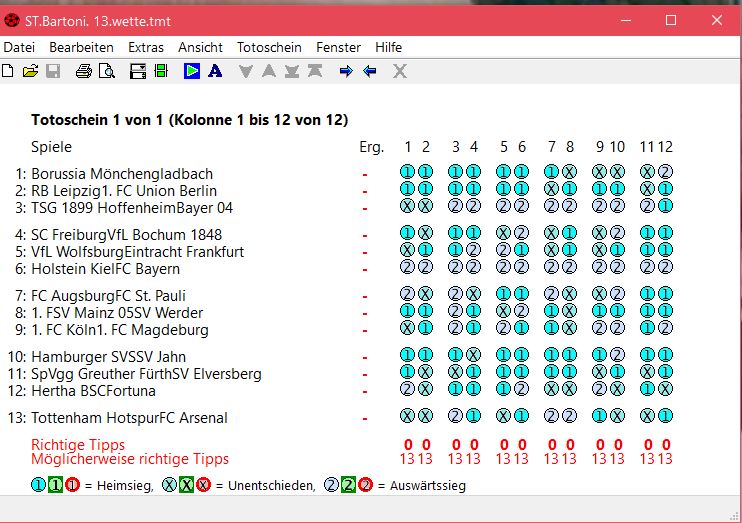Open the Bearbeiten menu

tap(81, 47)
